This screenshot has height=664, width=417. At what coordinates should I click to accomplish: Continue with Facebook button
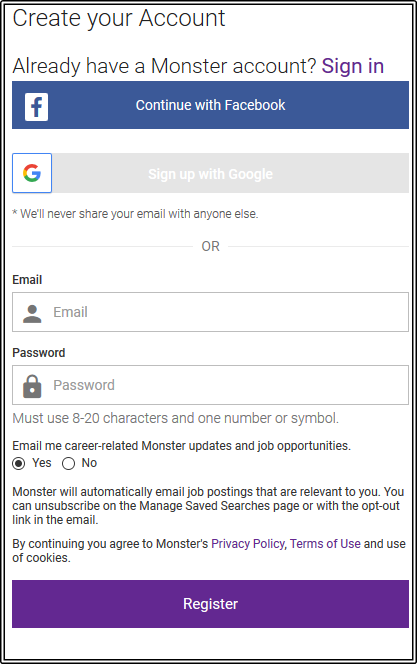(210, 105)
